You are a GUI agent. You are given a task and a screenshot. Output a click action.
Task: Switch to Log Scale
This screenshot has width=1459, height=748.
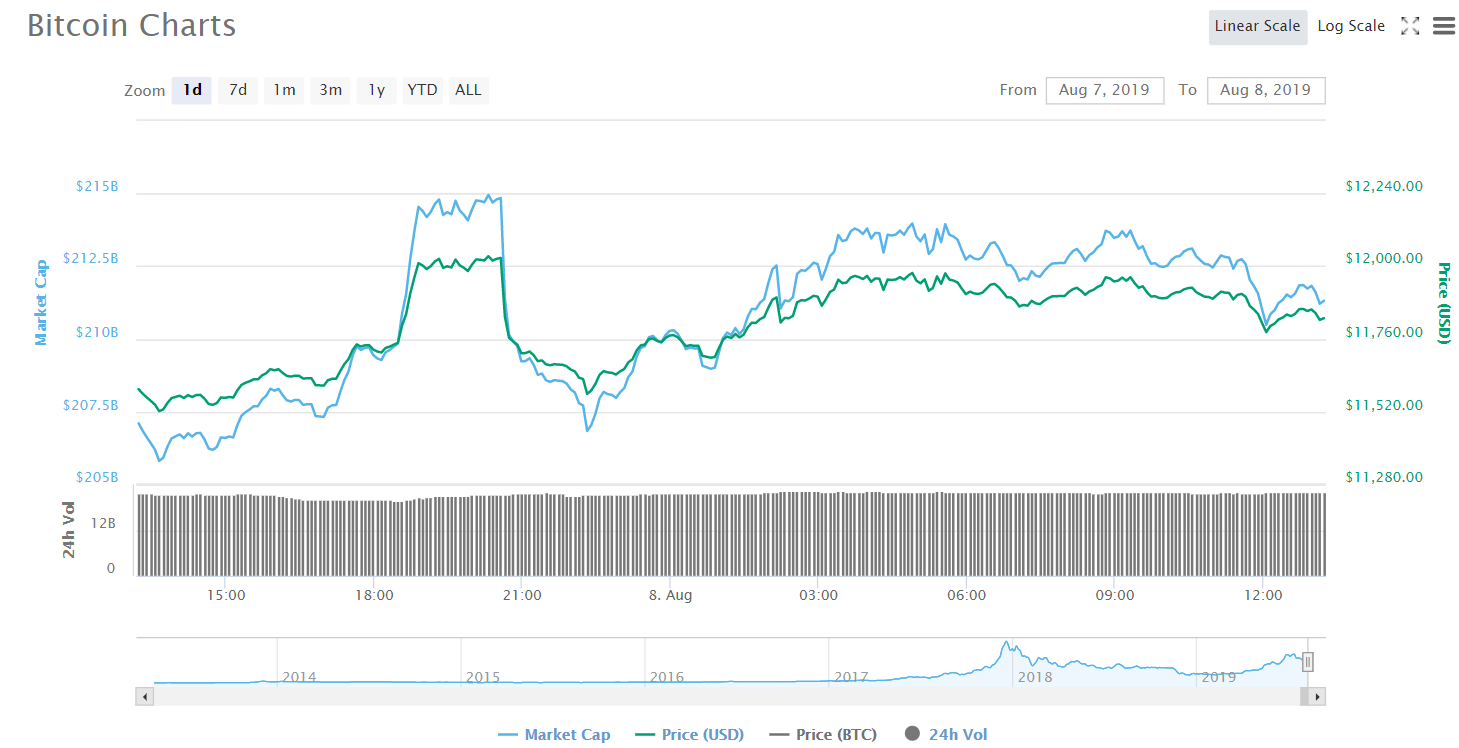1351,26
